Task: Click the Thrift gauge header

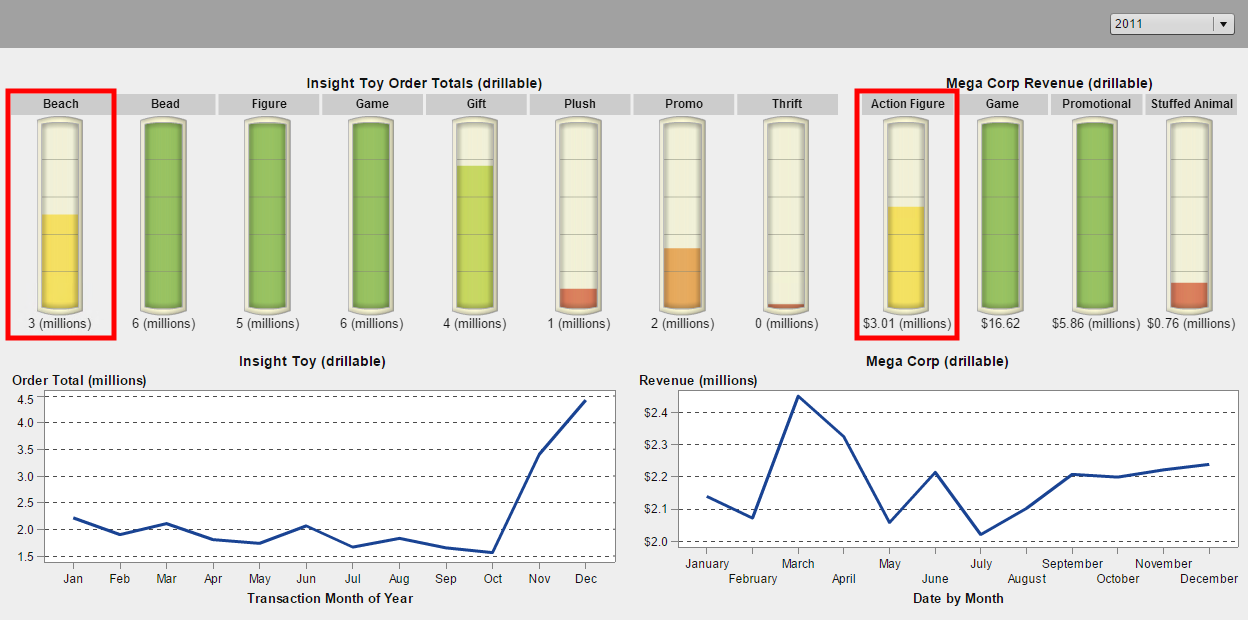Action: coord(787,104)
